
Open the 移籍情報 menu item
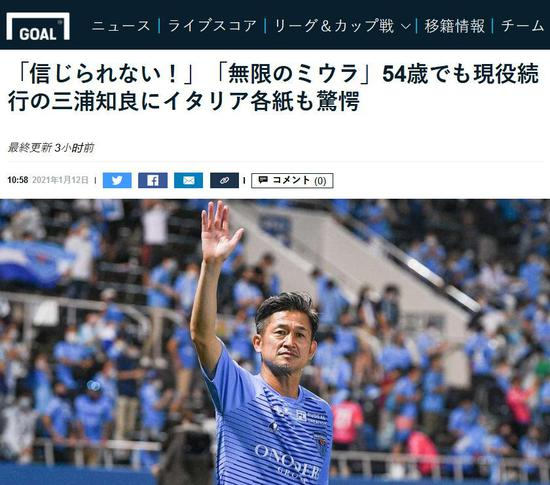[x=455, y=26]
